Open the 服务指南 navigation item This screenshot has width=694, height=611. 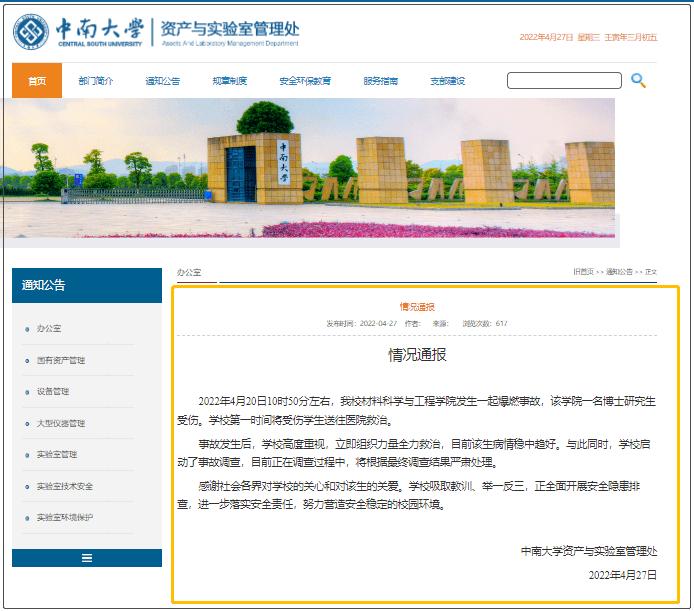381,81
